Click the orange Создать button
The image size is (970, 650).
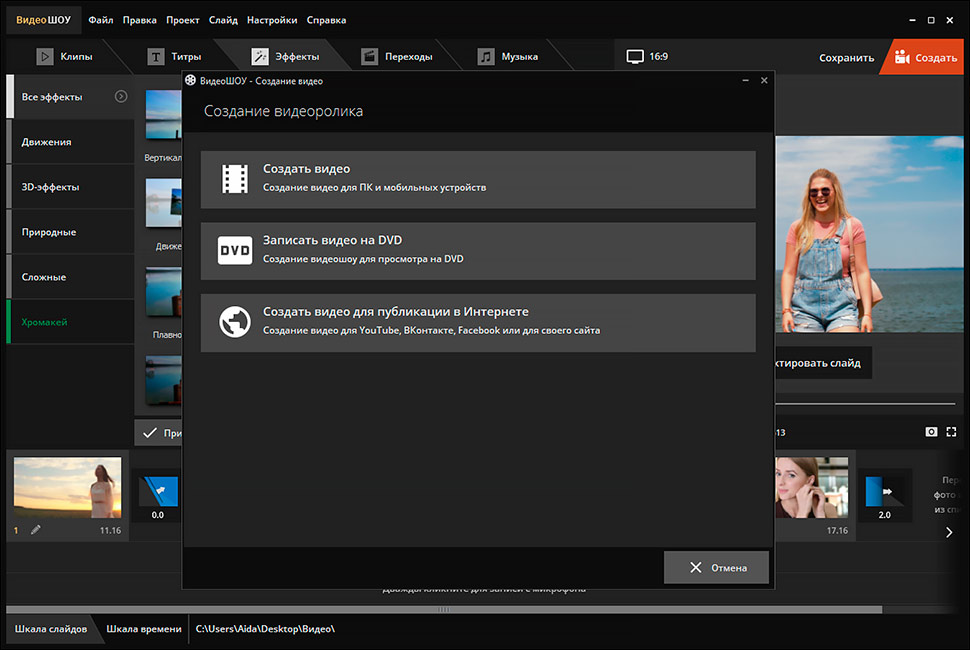[x=925, y=57]
